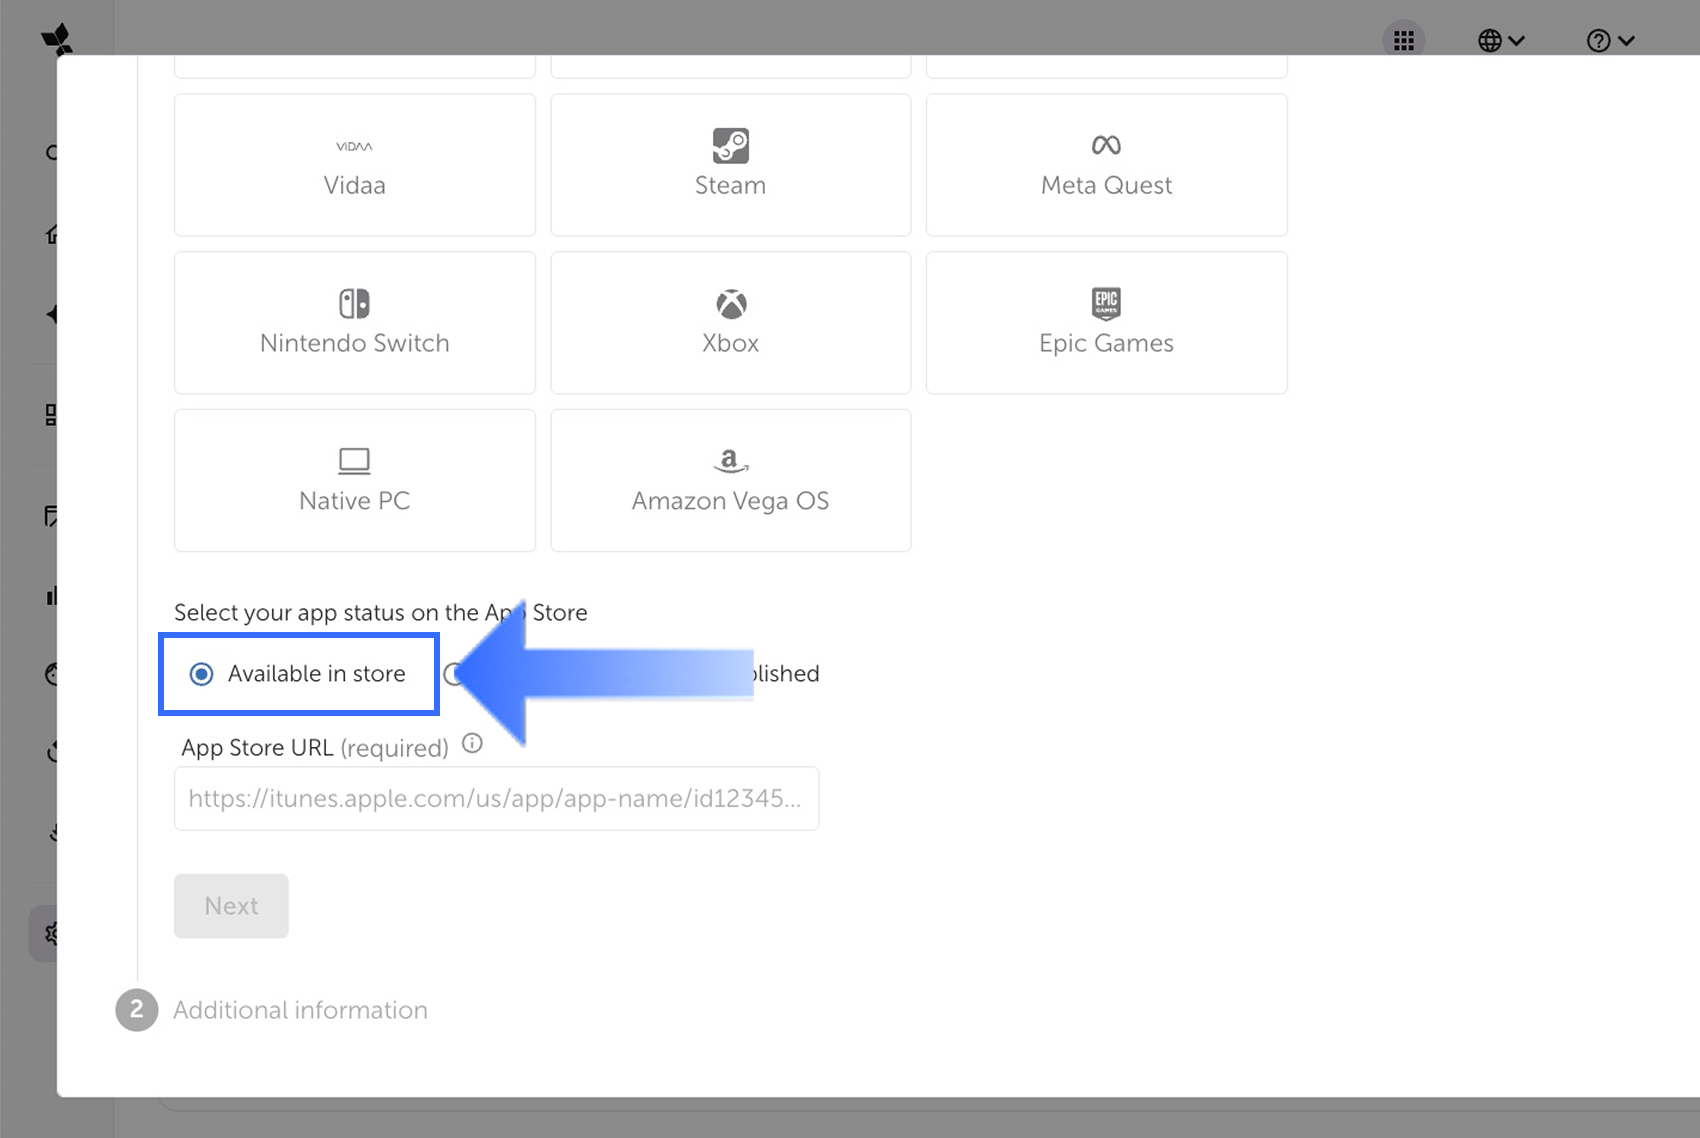Select the Steam platform tile
This screenshot has width=1700, height=1138.
click(x=730, y=165)
